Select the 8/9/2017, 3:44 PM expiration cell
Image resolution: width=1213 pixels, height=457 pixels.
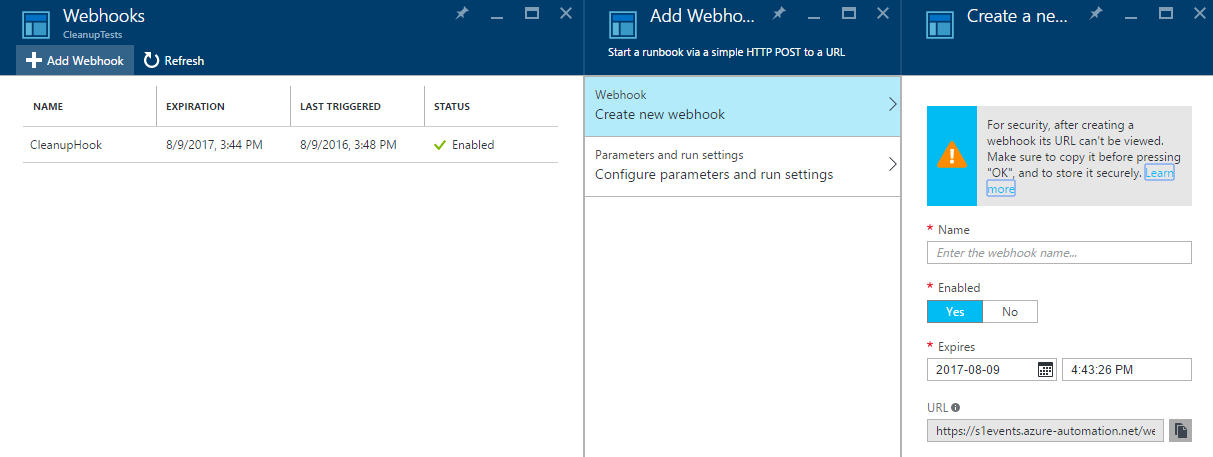click(214, 145)
